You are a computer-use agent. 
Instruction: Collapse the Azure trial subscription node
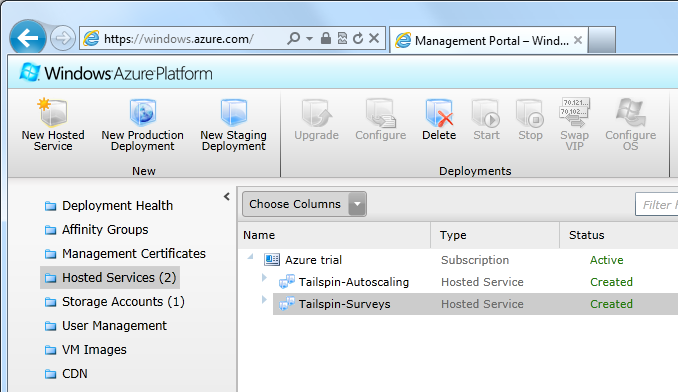coord(250,257)
